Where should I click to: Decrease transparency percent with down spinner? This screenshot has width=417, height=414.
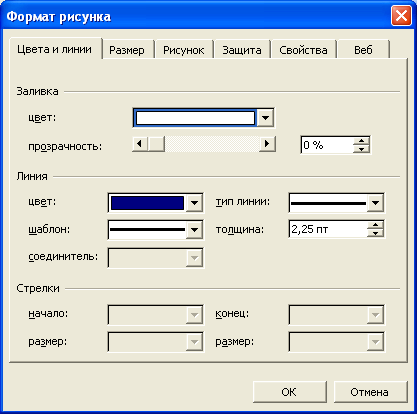(x=361, y=149)
